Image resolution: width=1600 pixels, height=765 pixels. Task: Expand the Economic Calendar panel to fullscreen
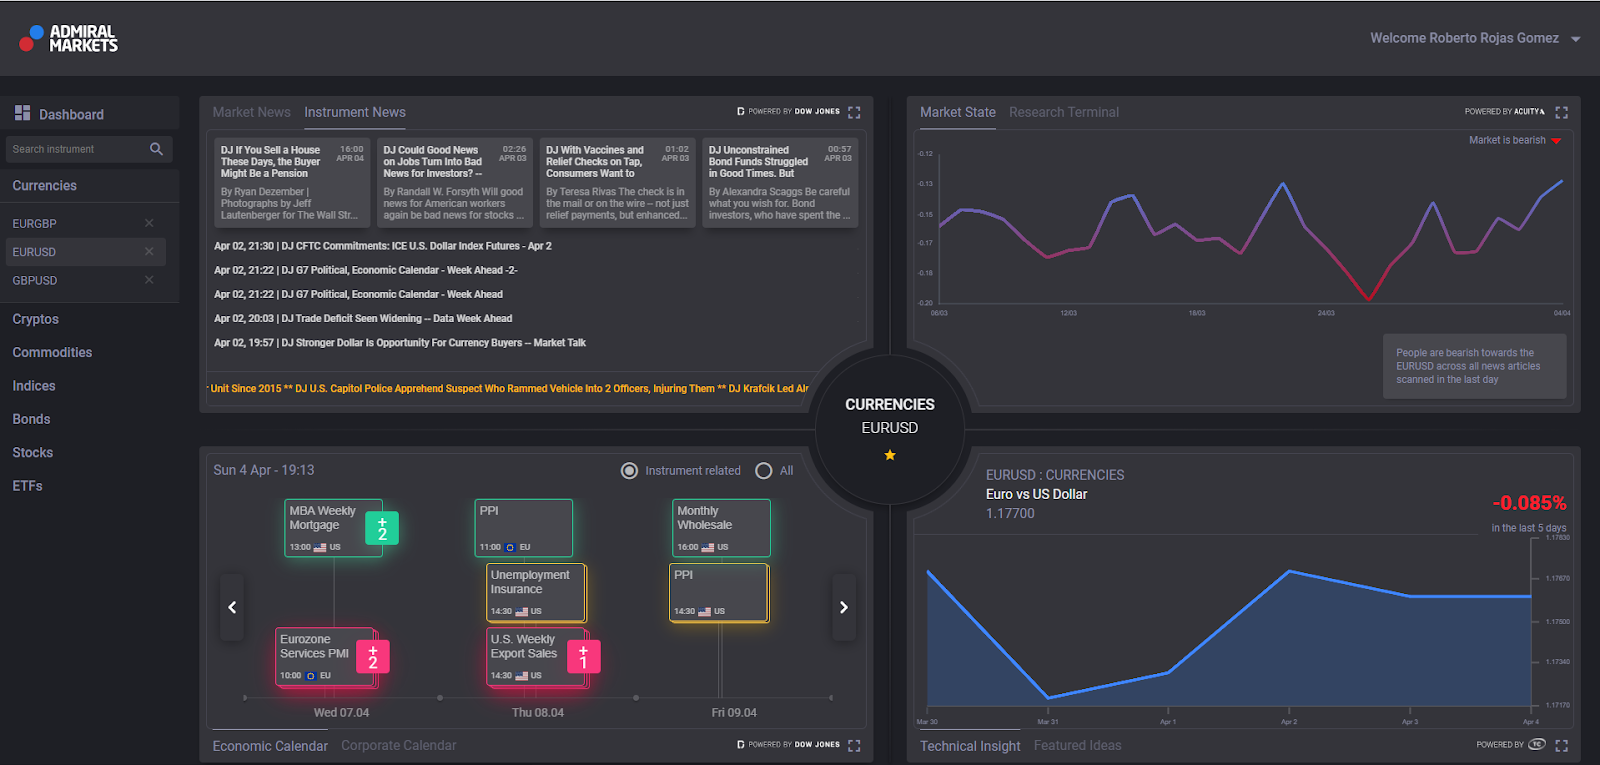coord(854,745)
